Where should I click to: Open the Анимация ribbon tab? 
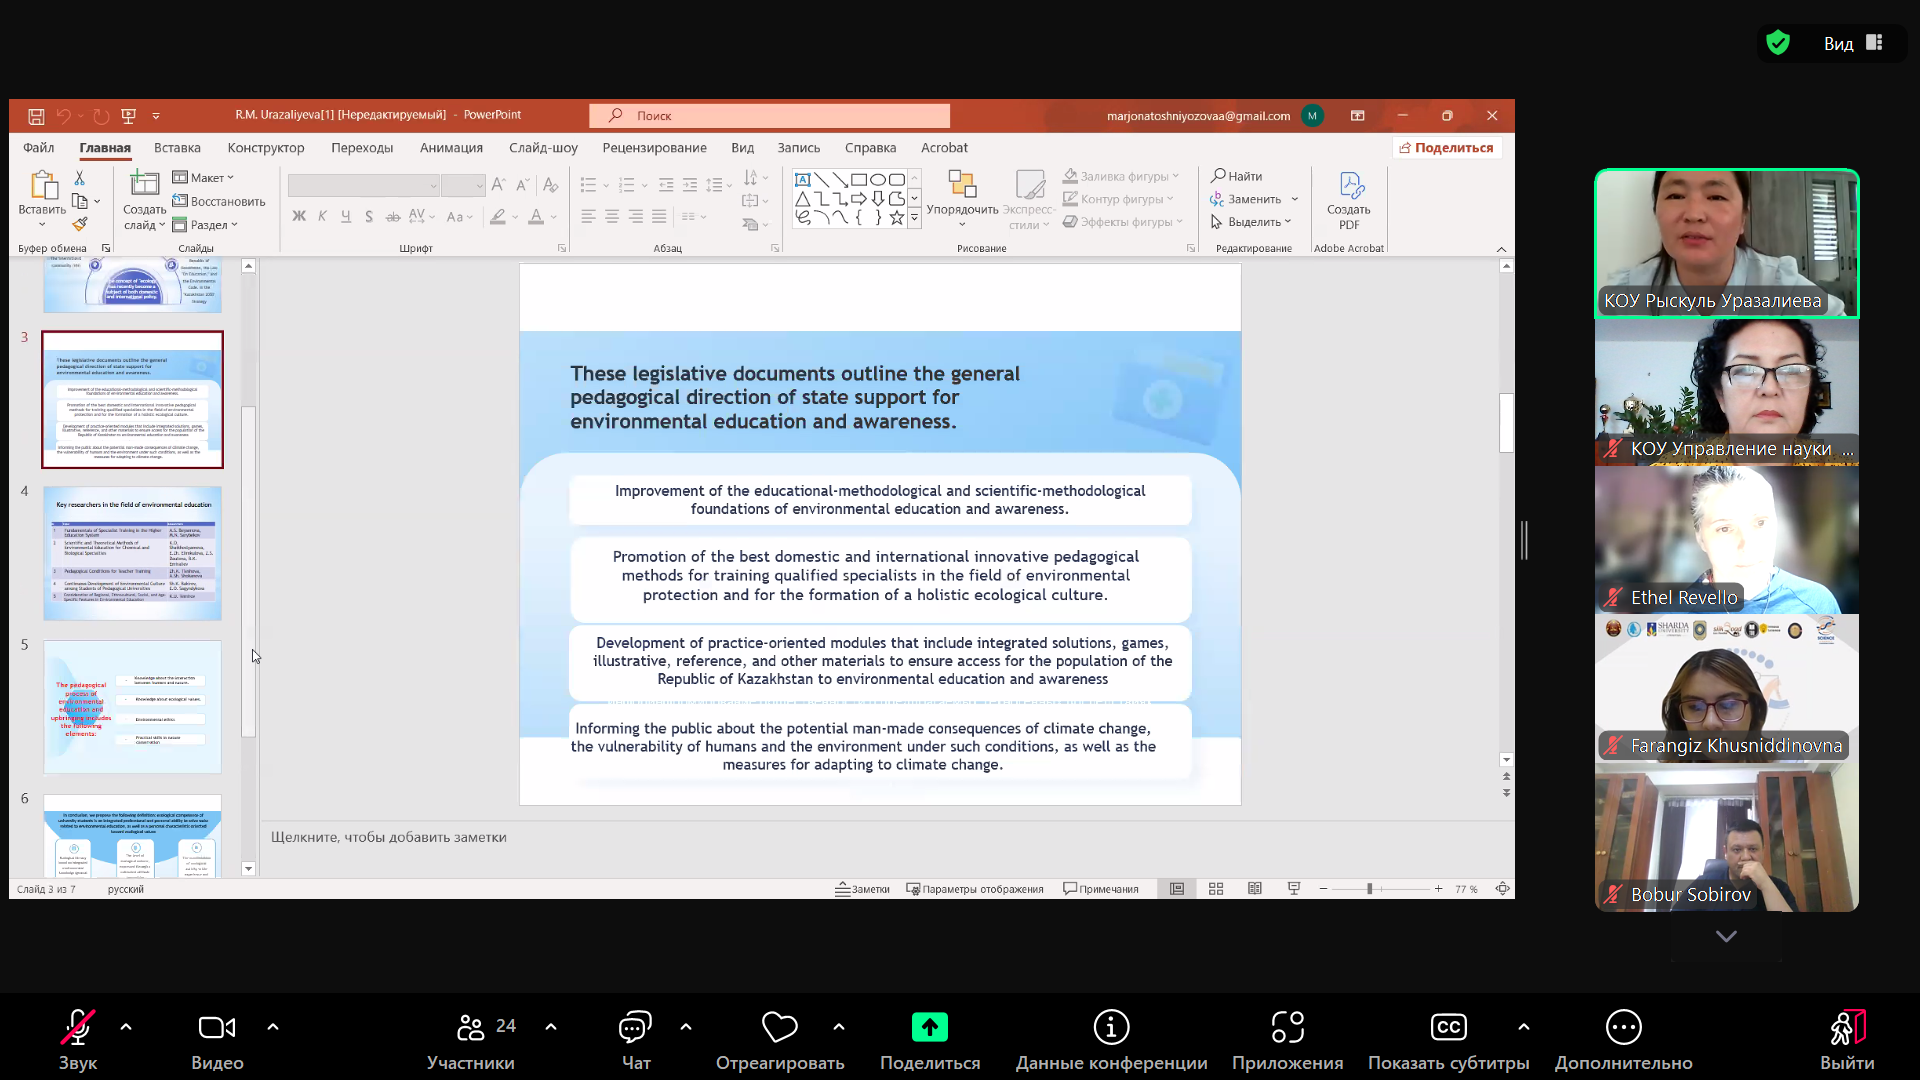coord(451,148)
